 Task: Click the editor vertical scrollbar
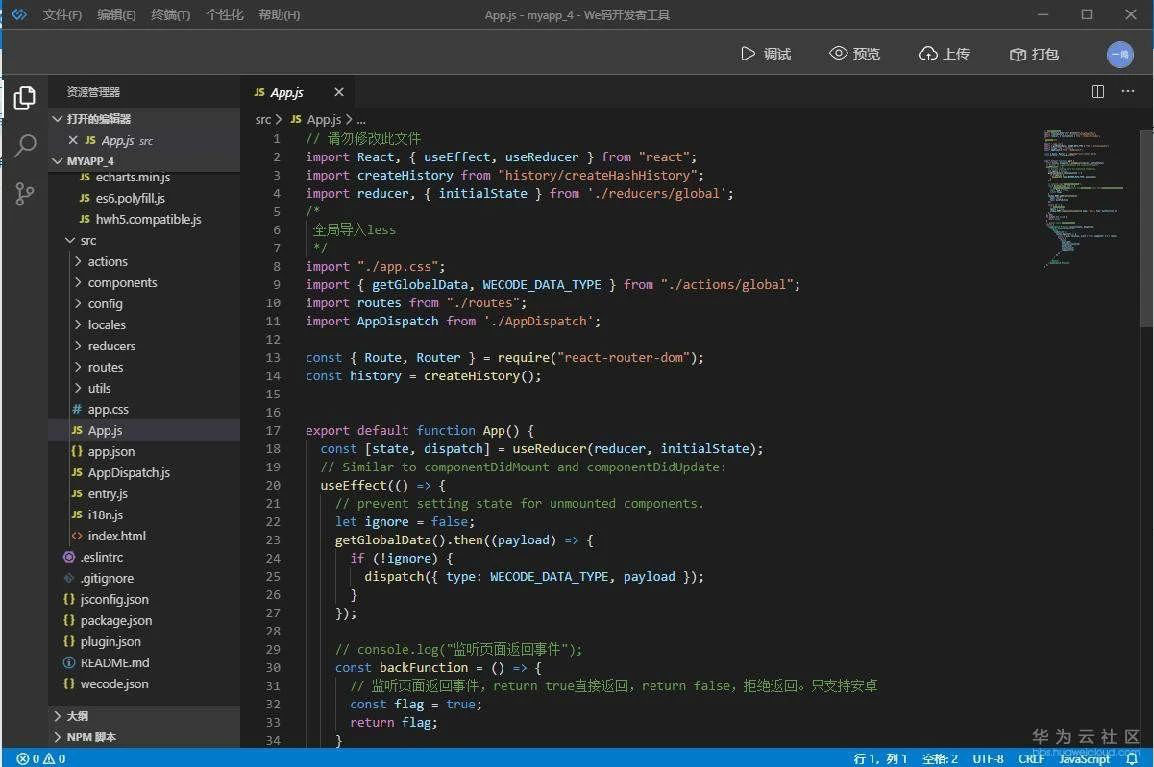pos(1147,228)
